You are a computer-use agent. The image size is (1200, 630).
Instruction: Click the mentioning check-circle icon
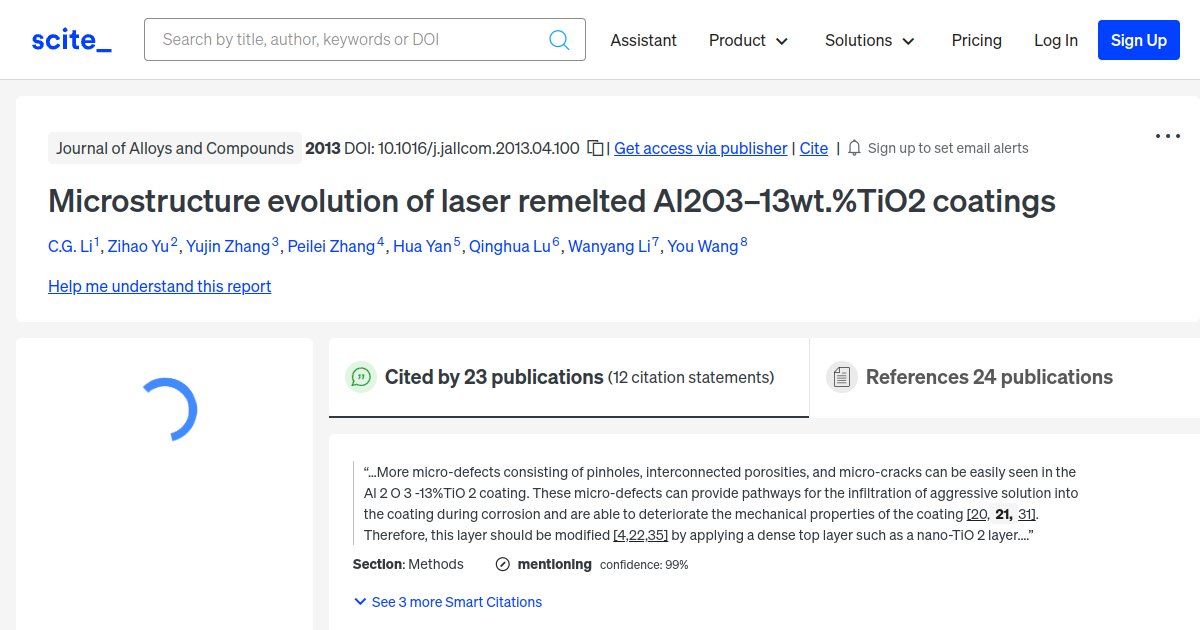[503, 564]
